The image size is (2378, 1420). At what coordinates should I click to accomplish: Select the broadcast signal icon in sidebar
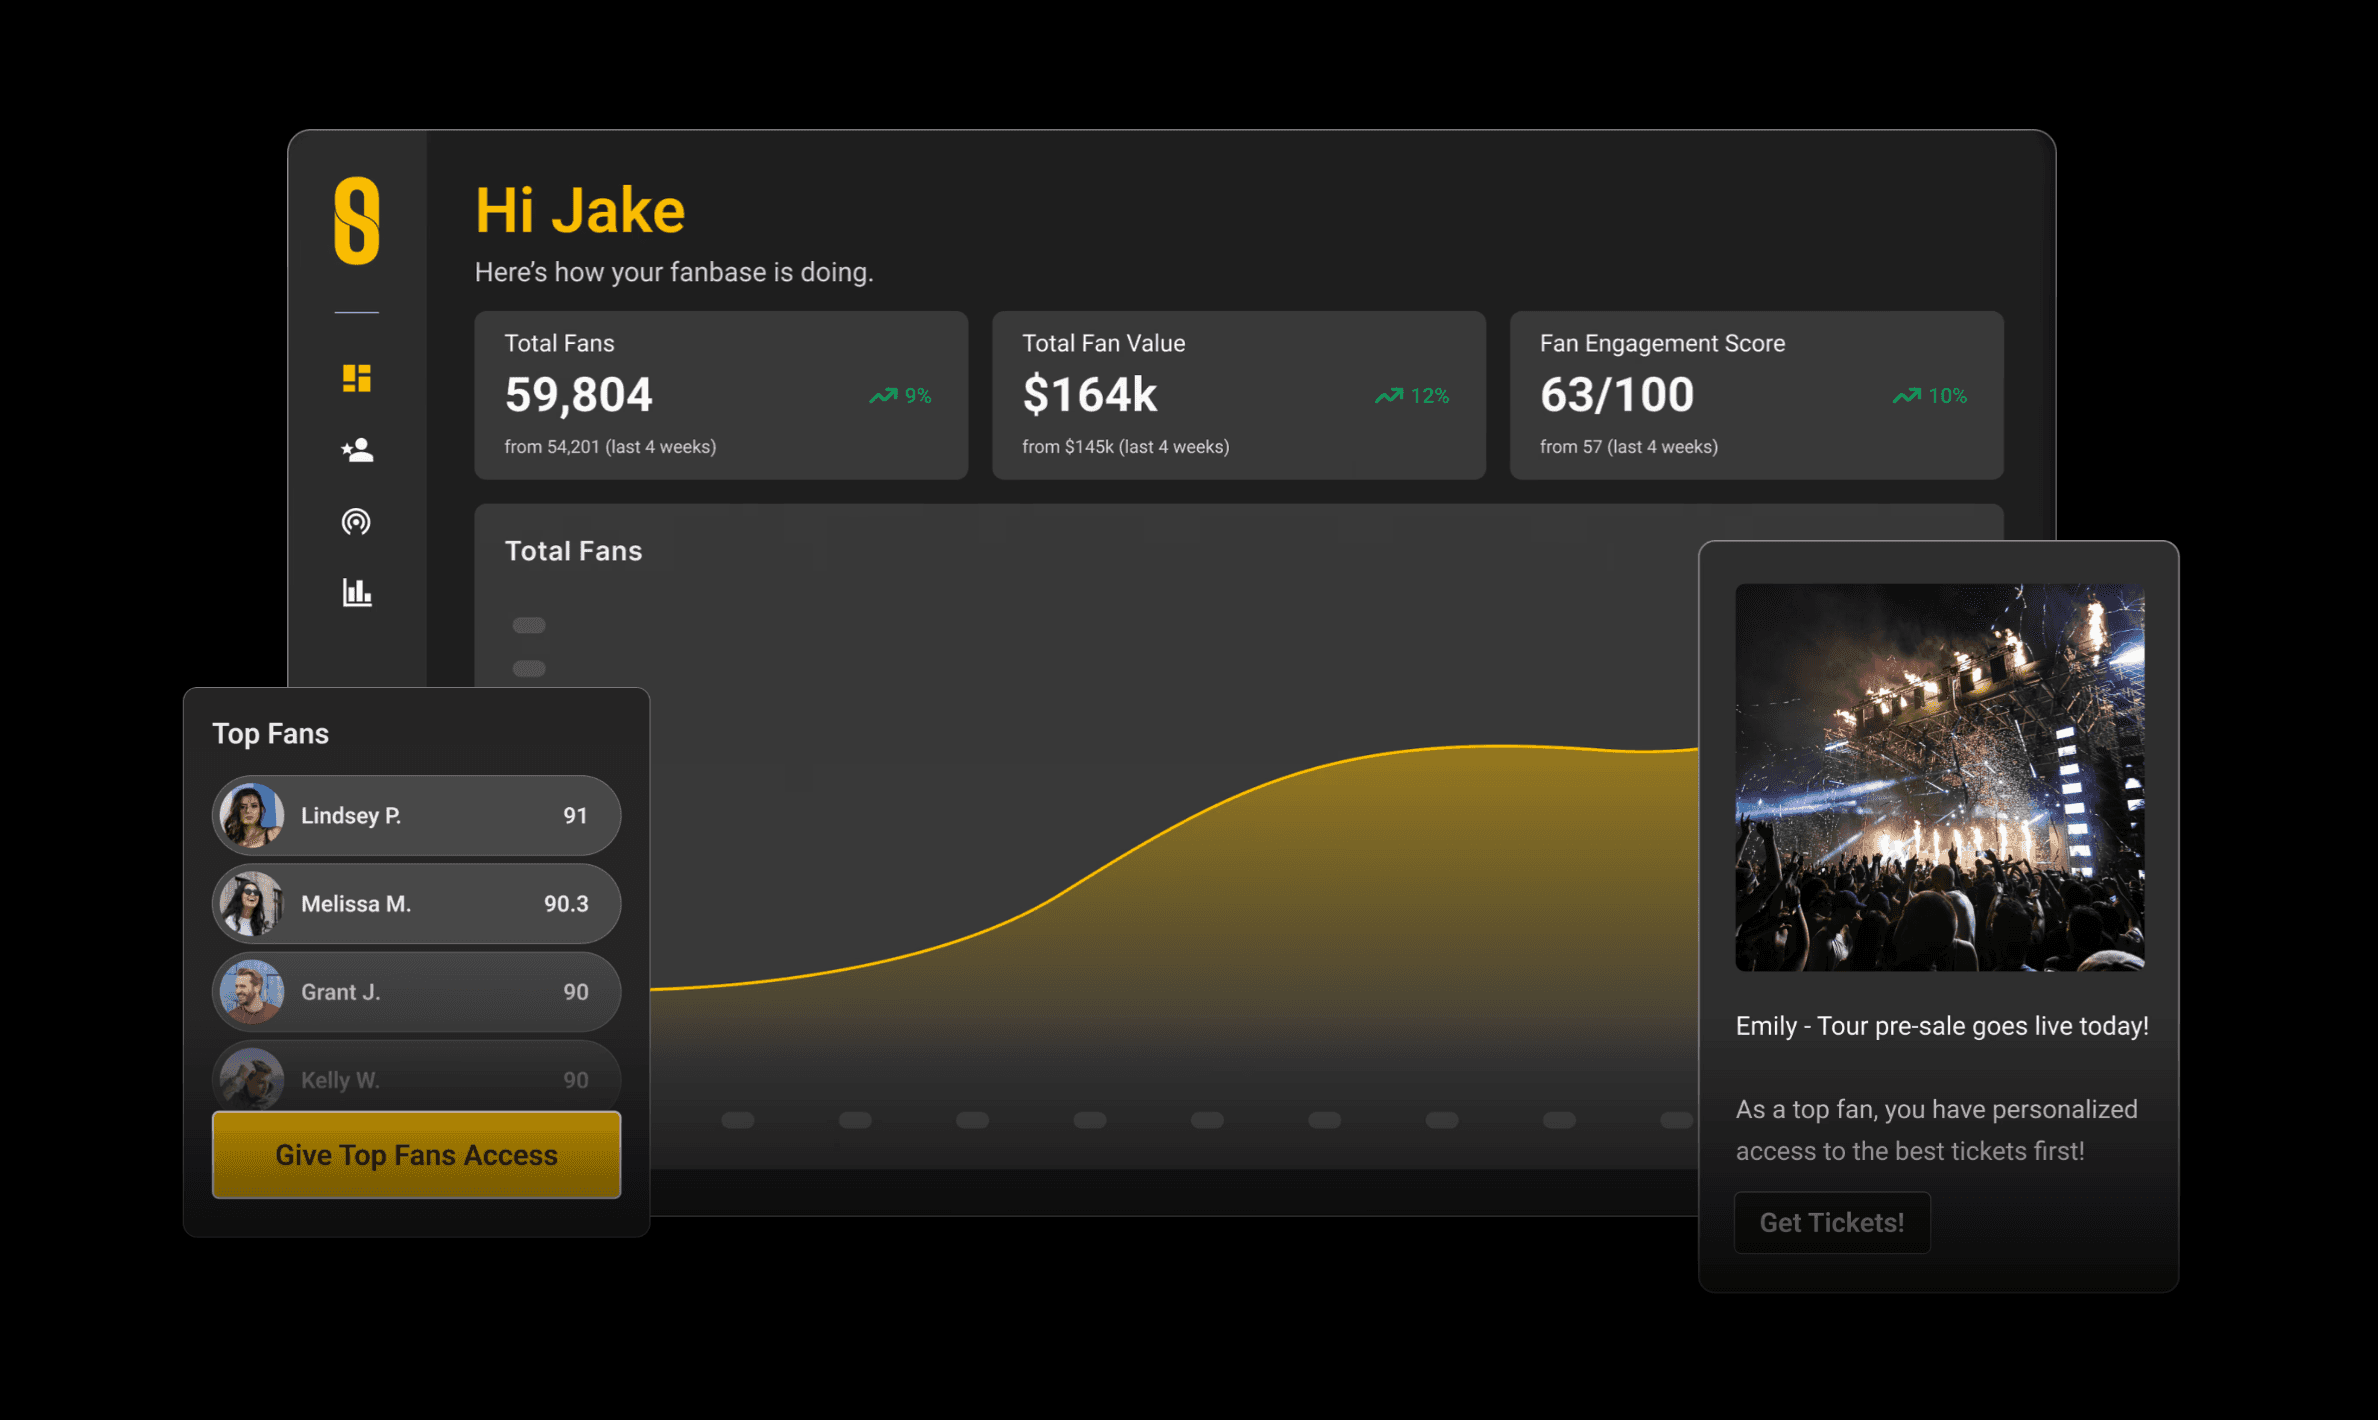(x=356, y=521)
